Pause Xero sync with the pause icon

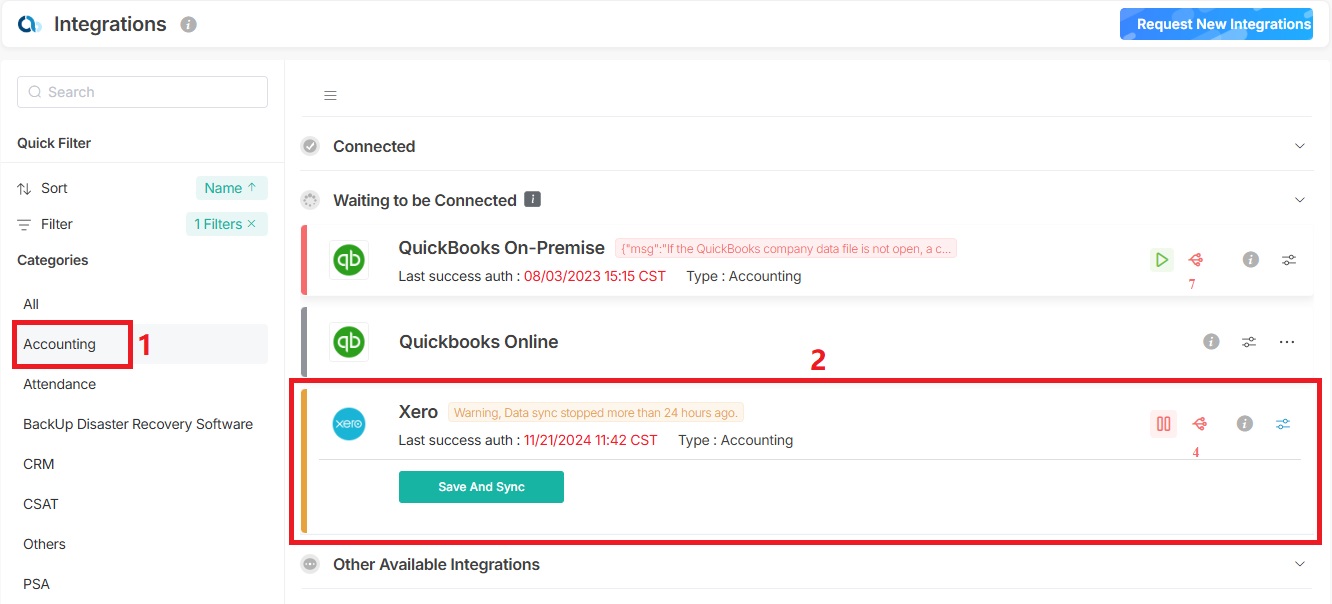point(1163,424)
